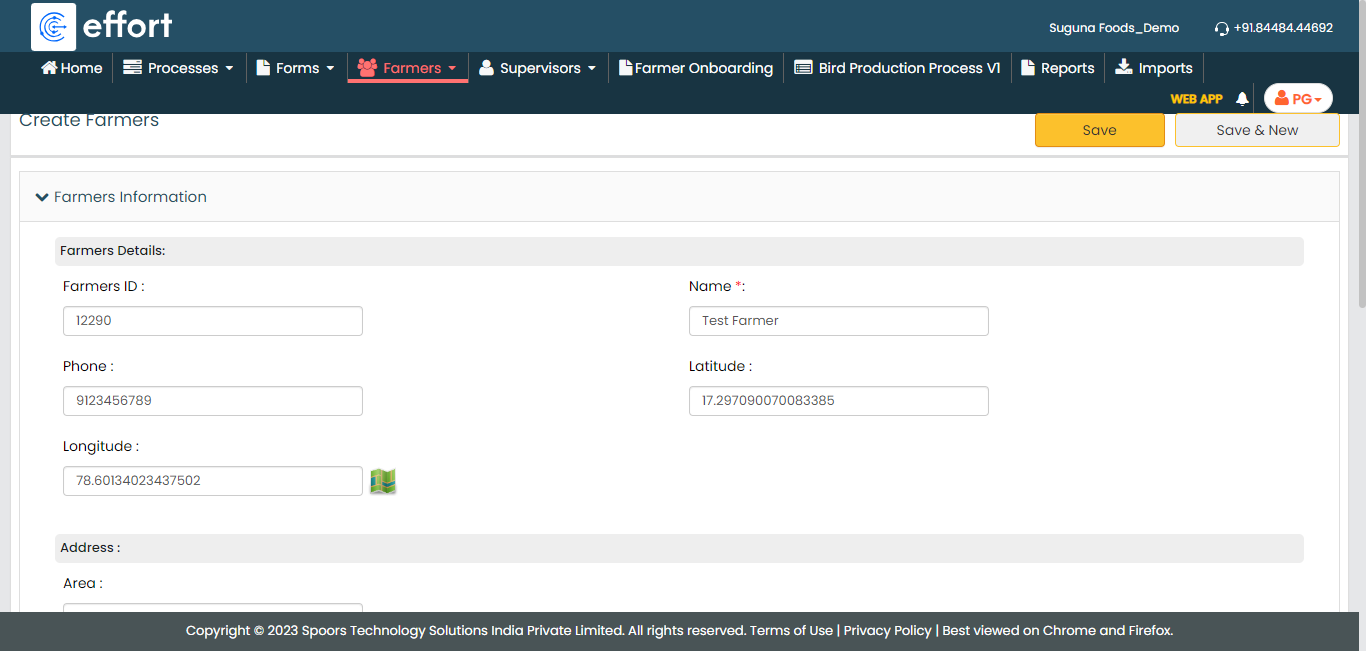Click the headset support phone icon
Image resolution: width=1366 pixels, height=651 pixels.
pyautogui.click(x=1221, y=29)
